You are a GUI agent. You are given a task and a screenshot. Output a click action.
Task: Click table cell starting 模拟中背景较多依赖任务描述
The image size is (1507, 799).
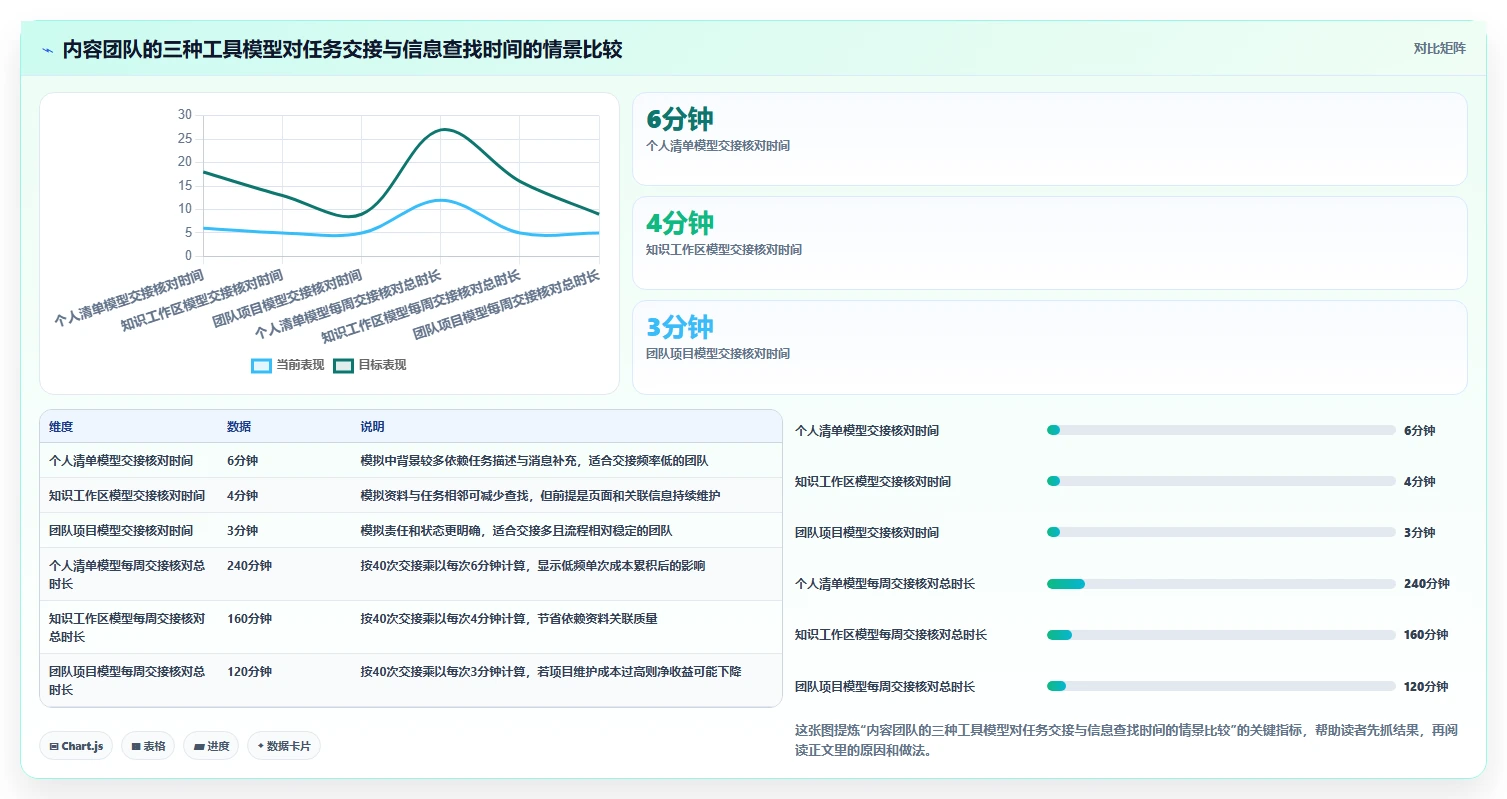point(535,461)
